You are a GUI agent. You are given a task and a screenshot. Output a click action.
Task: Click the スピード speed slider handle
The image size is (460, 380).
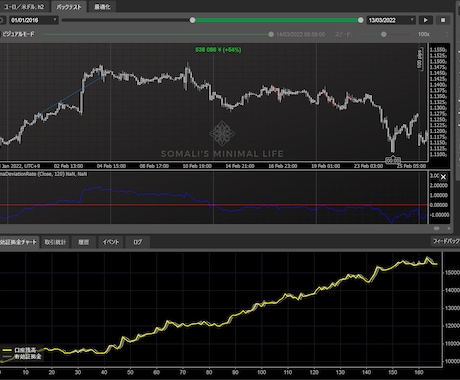[x=384, y=34]
